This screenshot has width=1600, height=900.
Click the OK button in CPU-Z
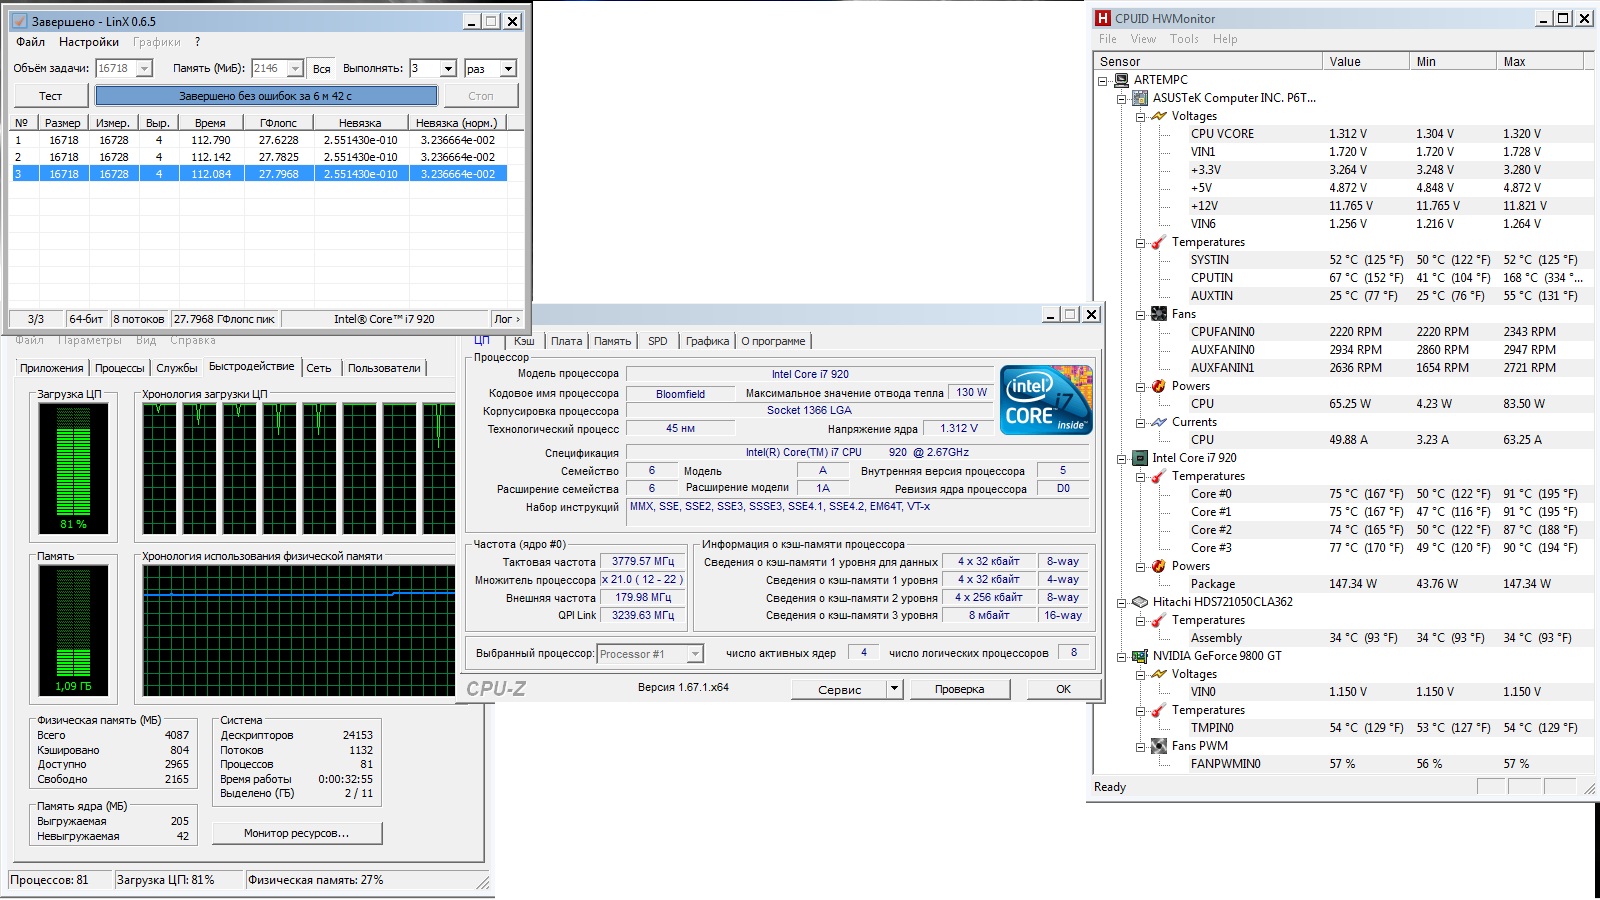(1063, 689)
